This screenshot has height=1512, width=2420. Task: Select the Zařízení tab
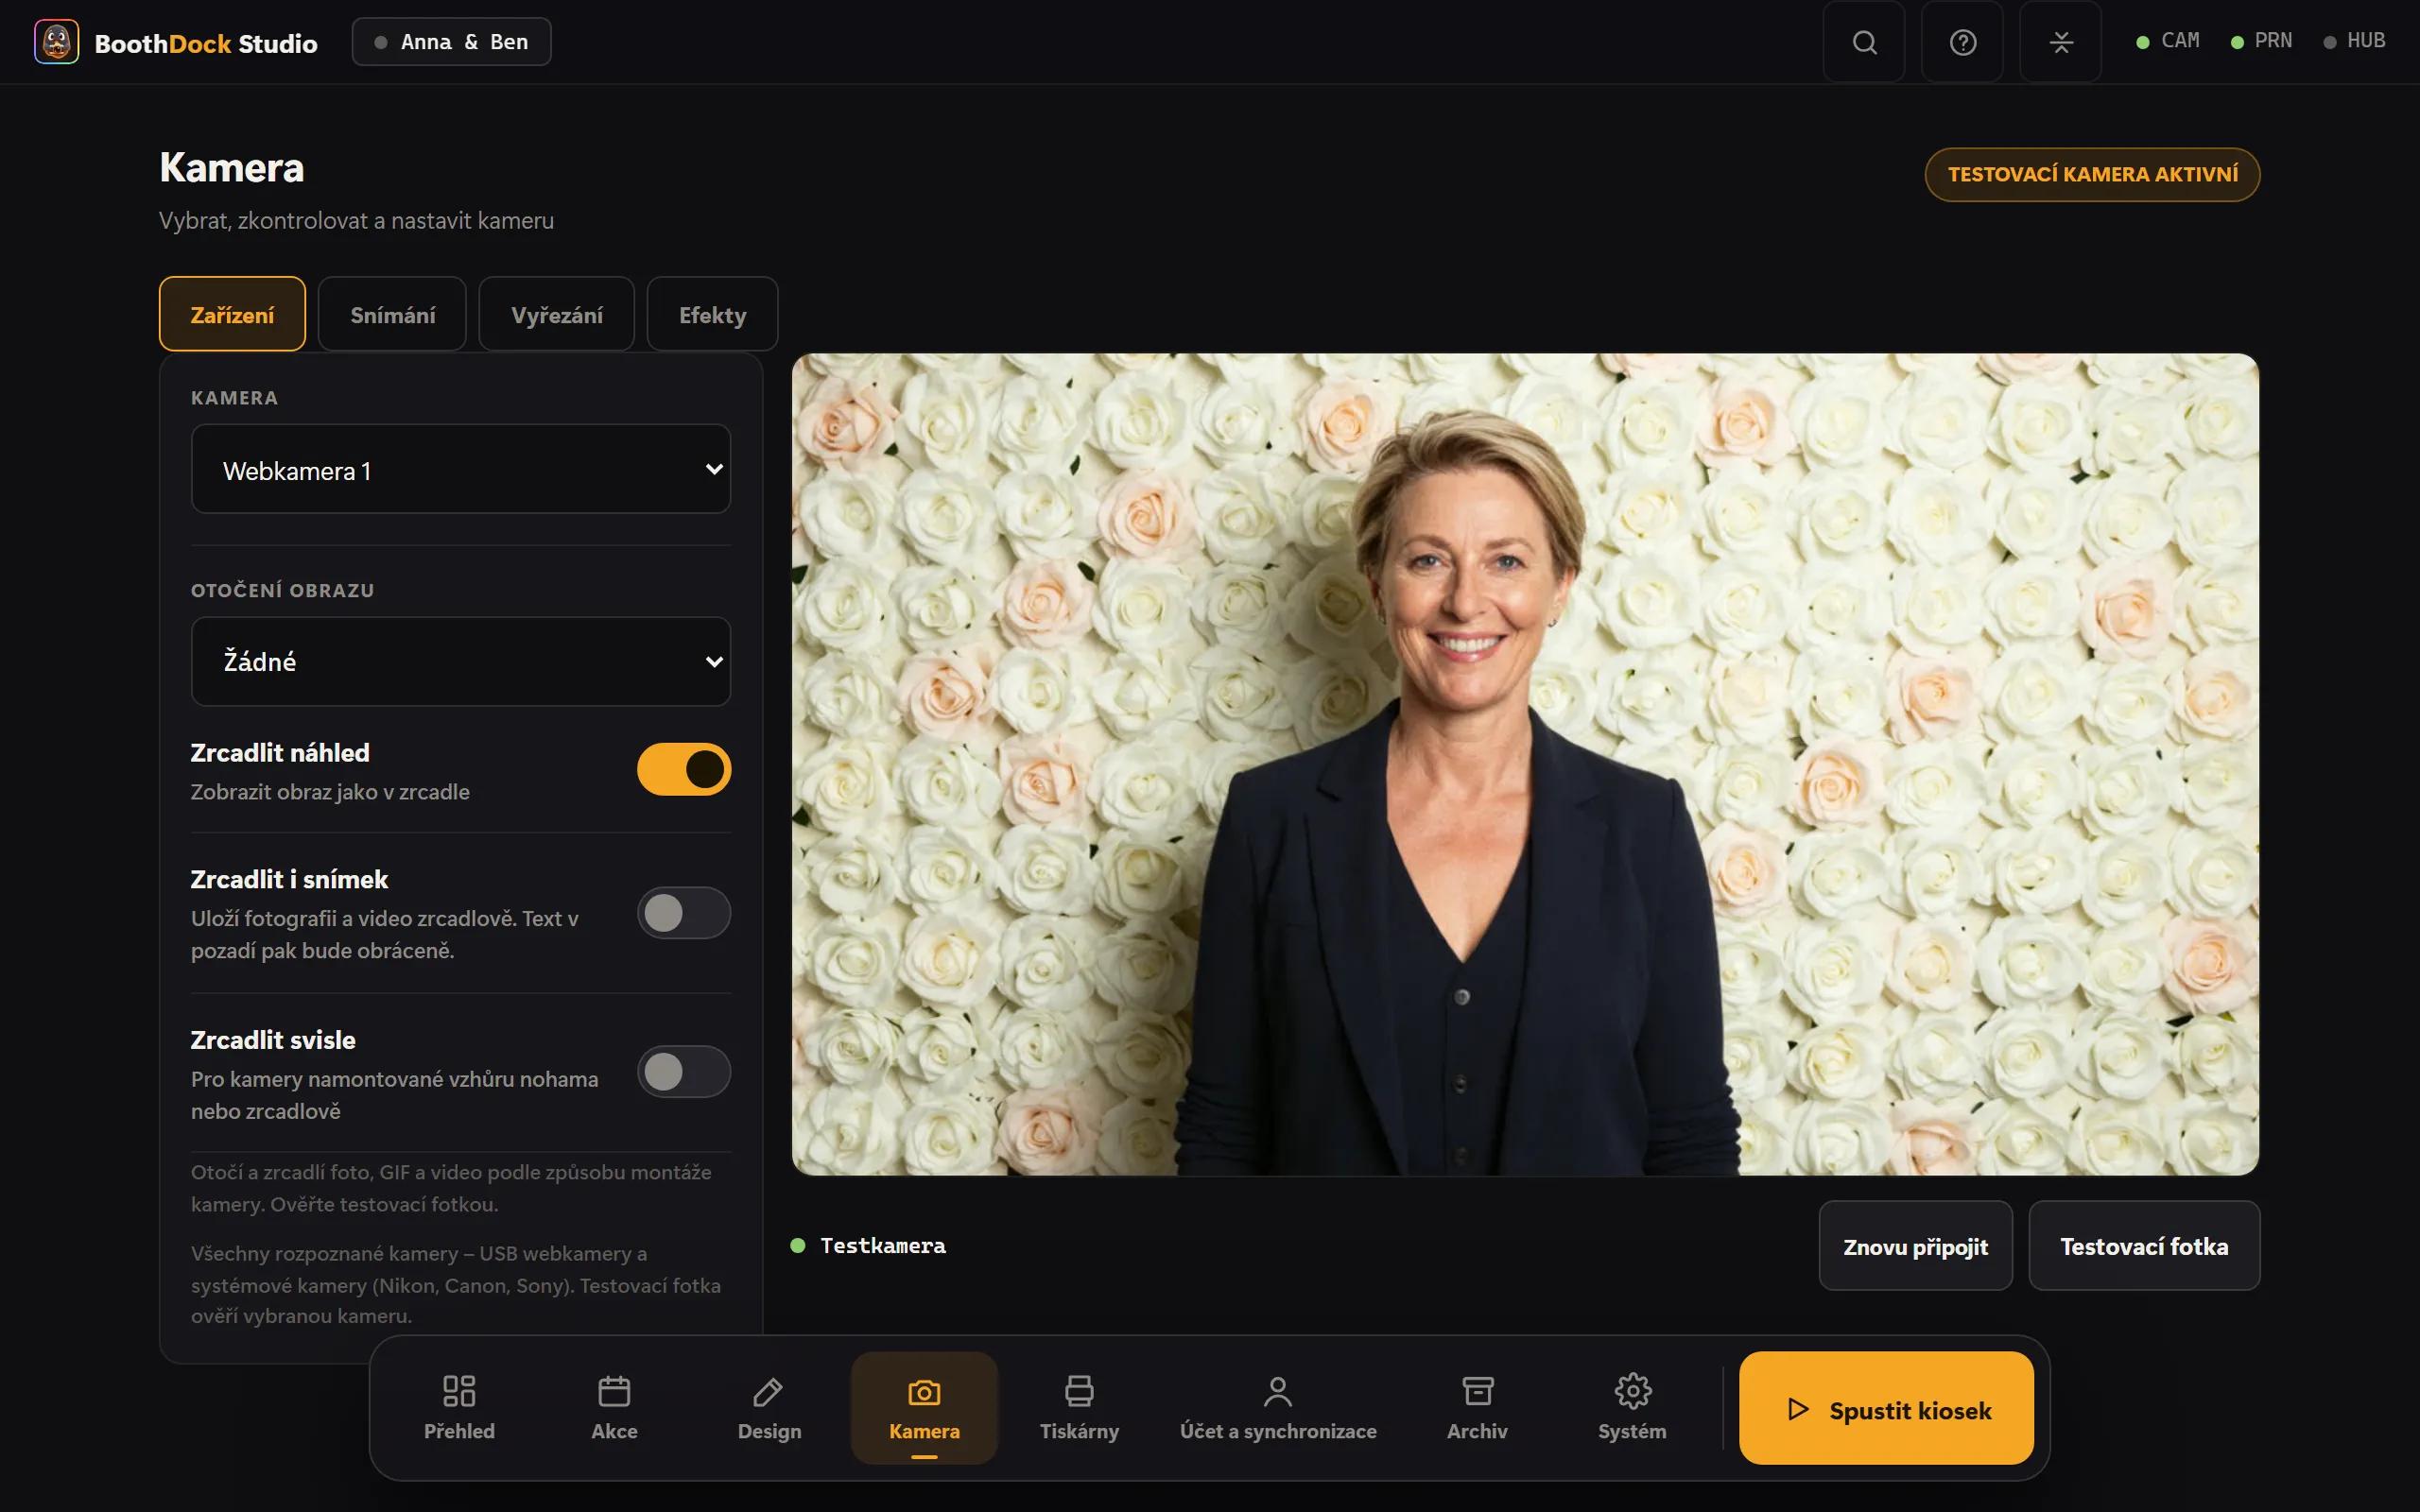232,314
